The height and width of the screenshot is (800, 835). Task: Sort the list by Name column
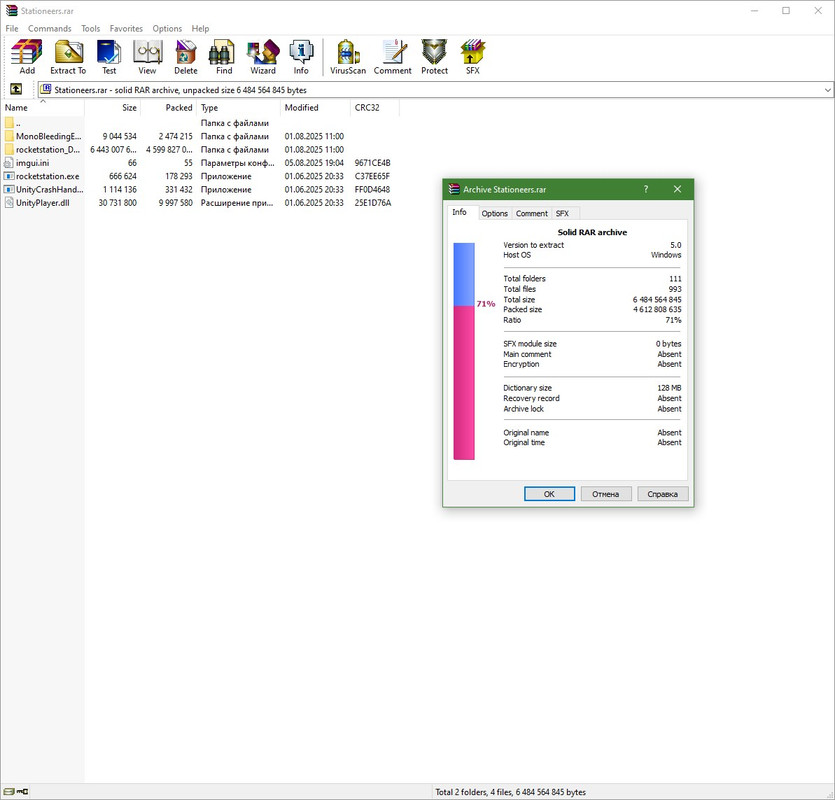(x=43, y=108)
